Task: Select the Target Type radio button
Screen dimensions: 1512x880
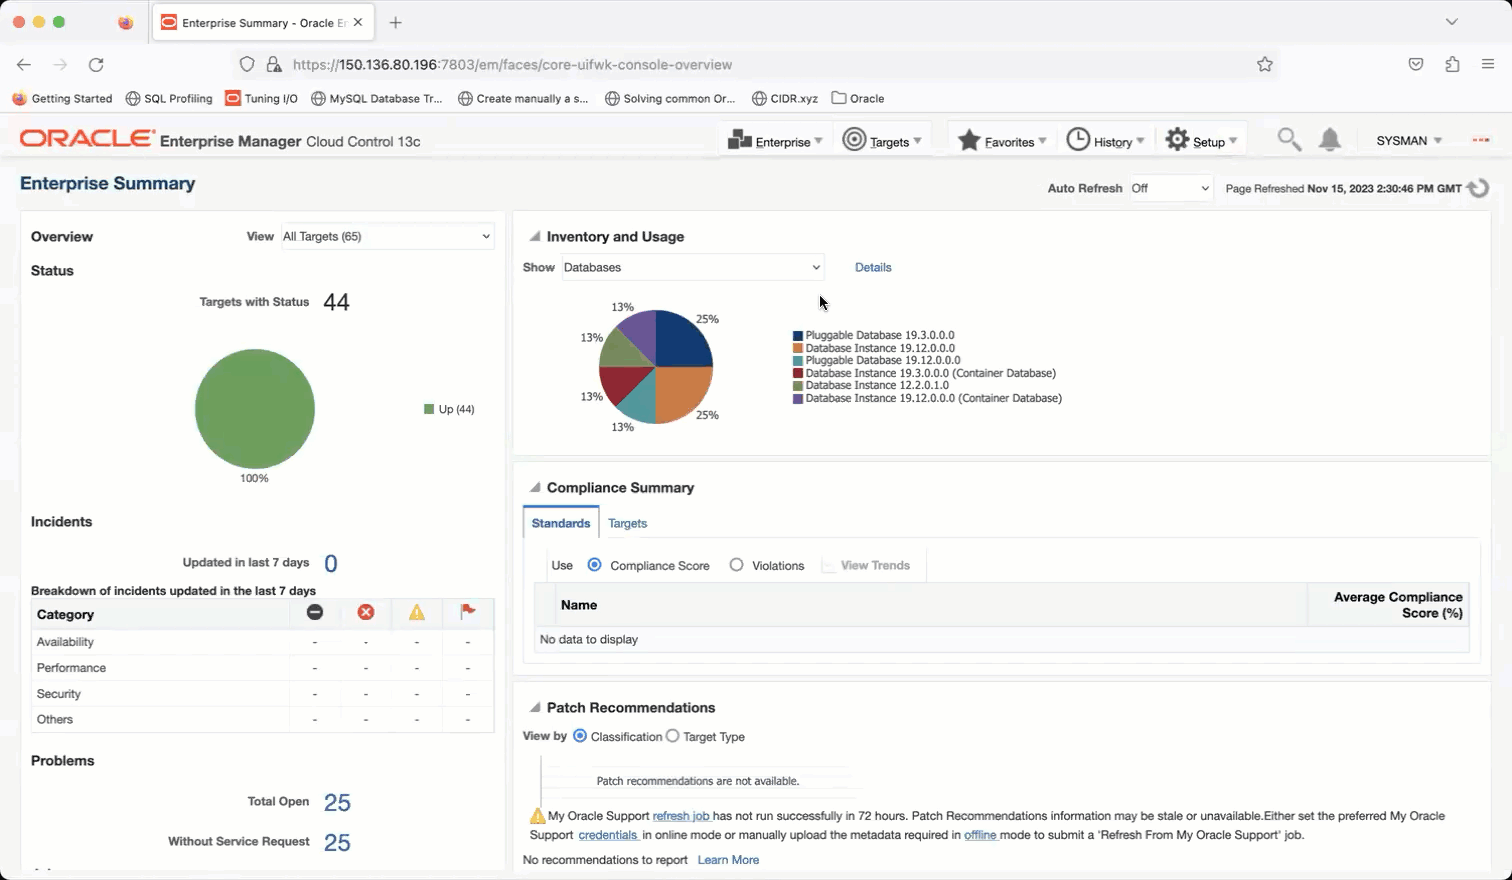Action: click(673, 736)
